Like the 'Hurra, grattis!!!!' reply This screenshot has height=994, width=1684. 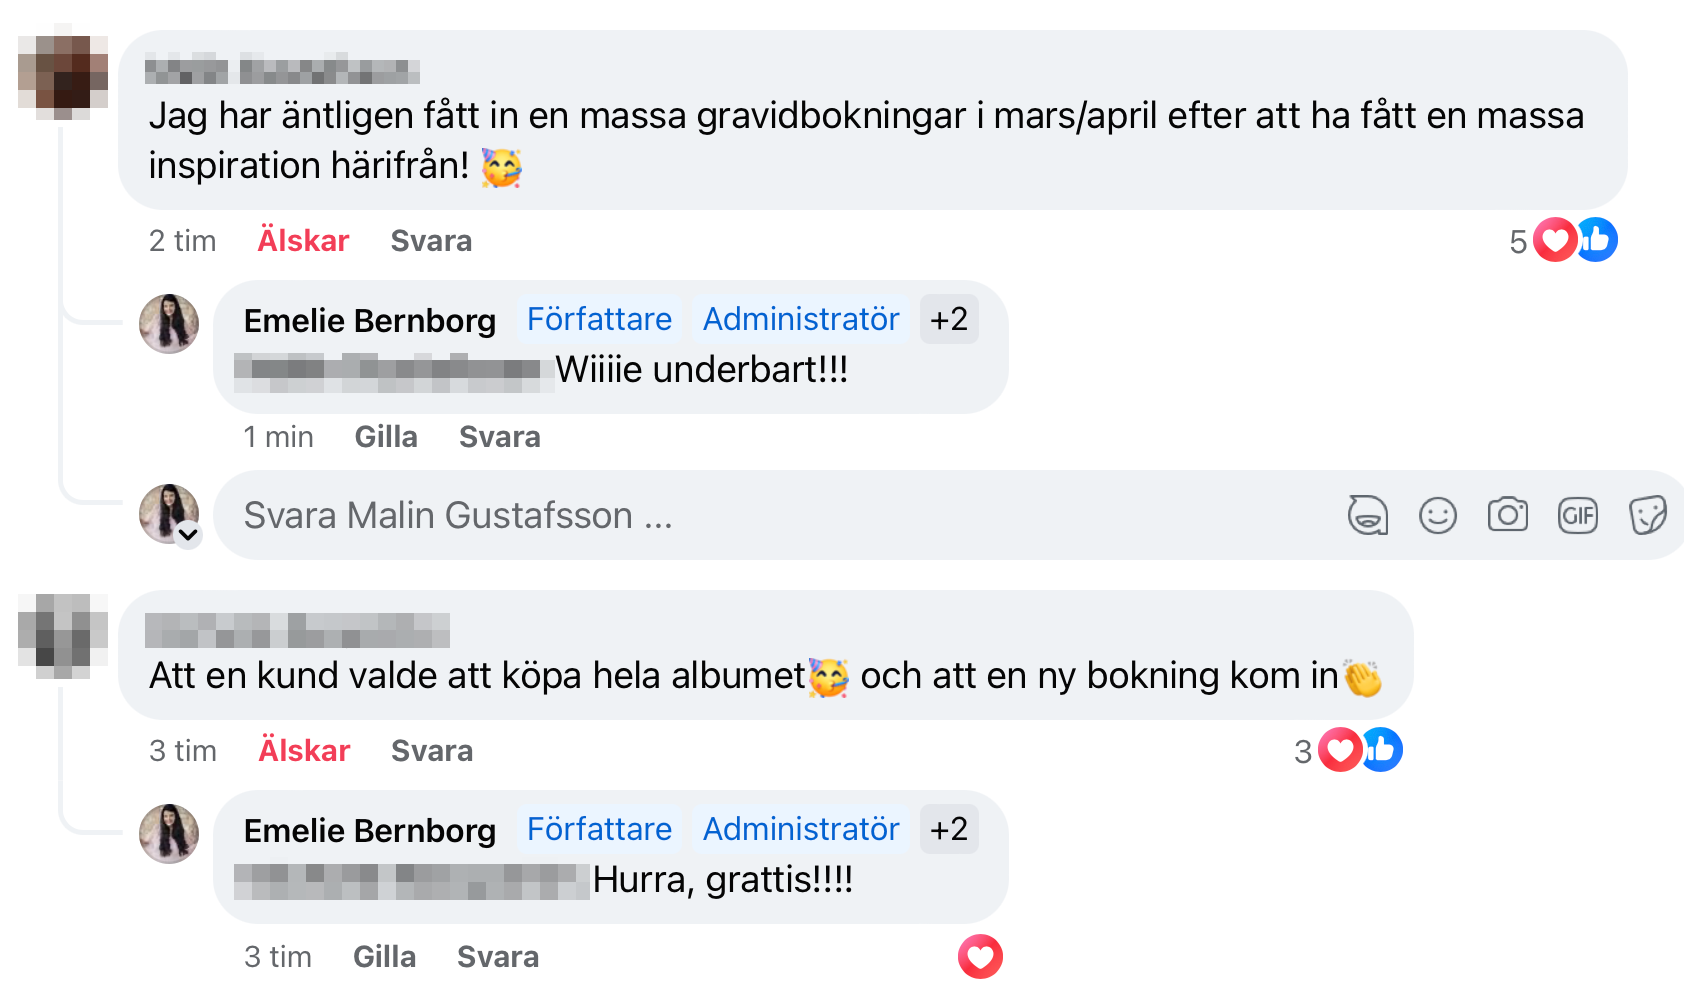click(384, 957)
